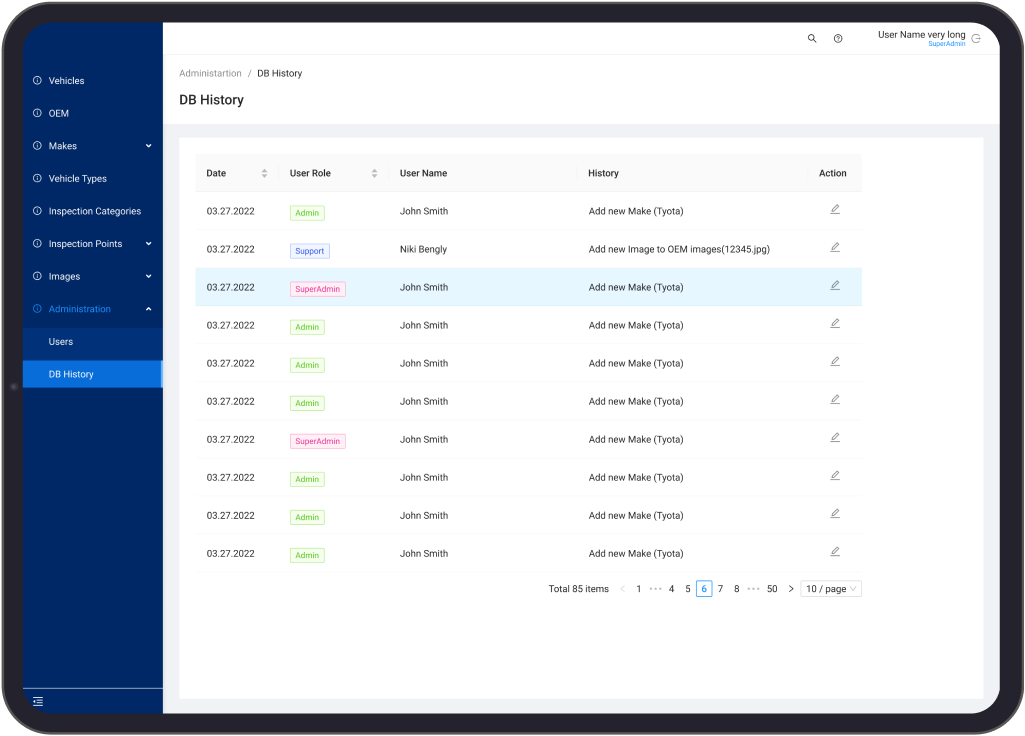
Task: Click edit icon for Niki Bengly row
Action: pyautogui.click(x=835, y=248)
